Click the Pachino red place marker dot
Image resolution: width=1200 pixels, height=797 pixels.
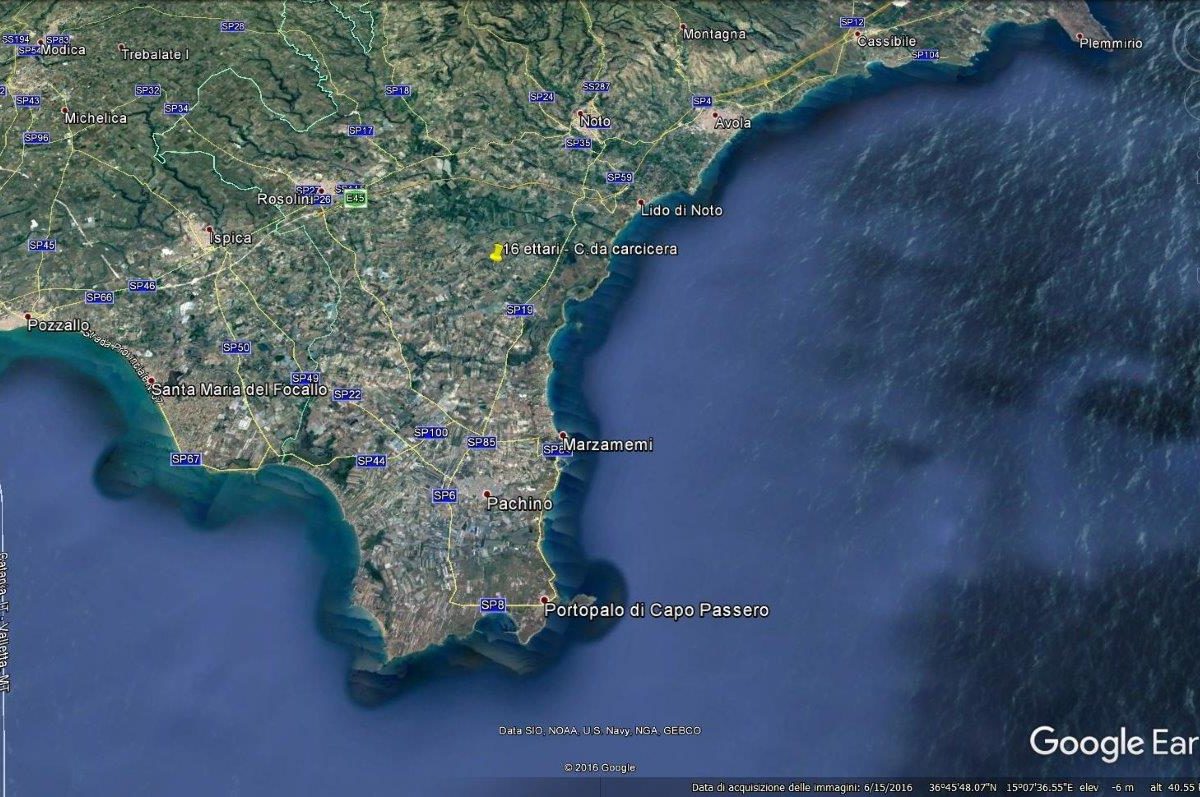click(x=487, y=494)
